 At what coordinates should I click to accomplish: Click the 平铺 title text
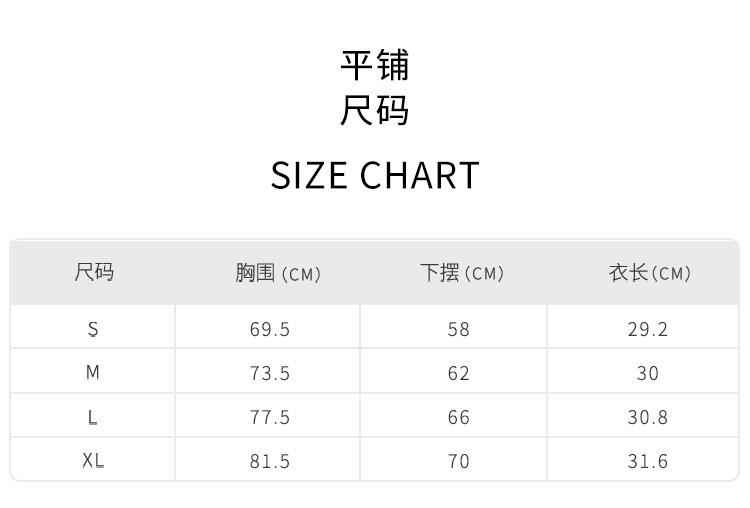(375, 65)
